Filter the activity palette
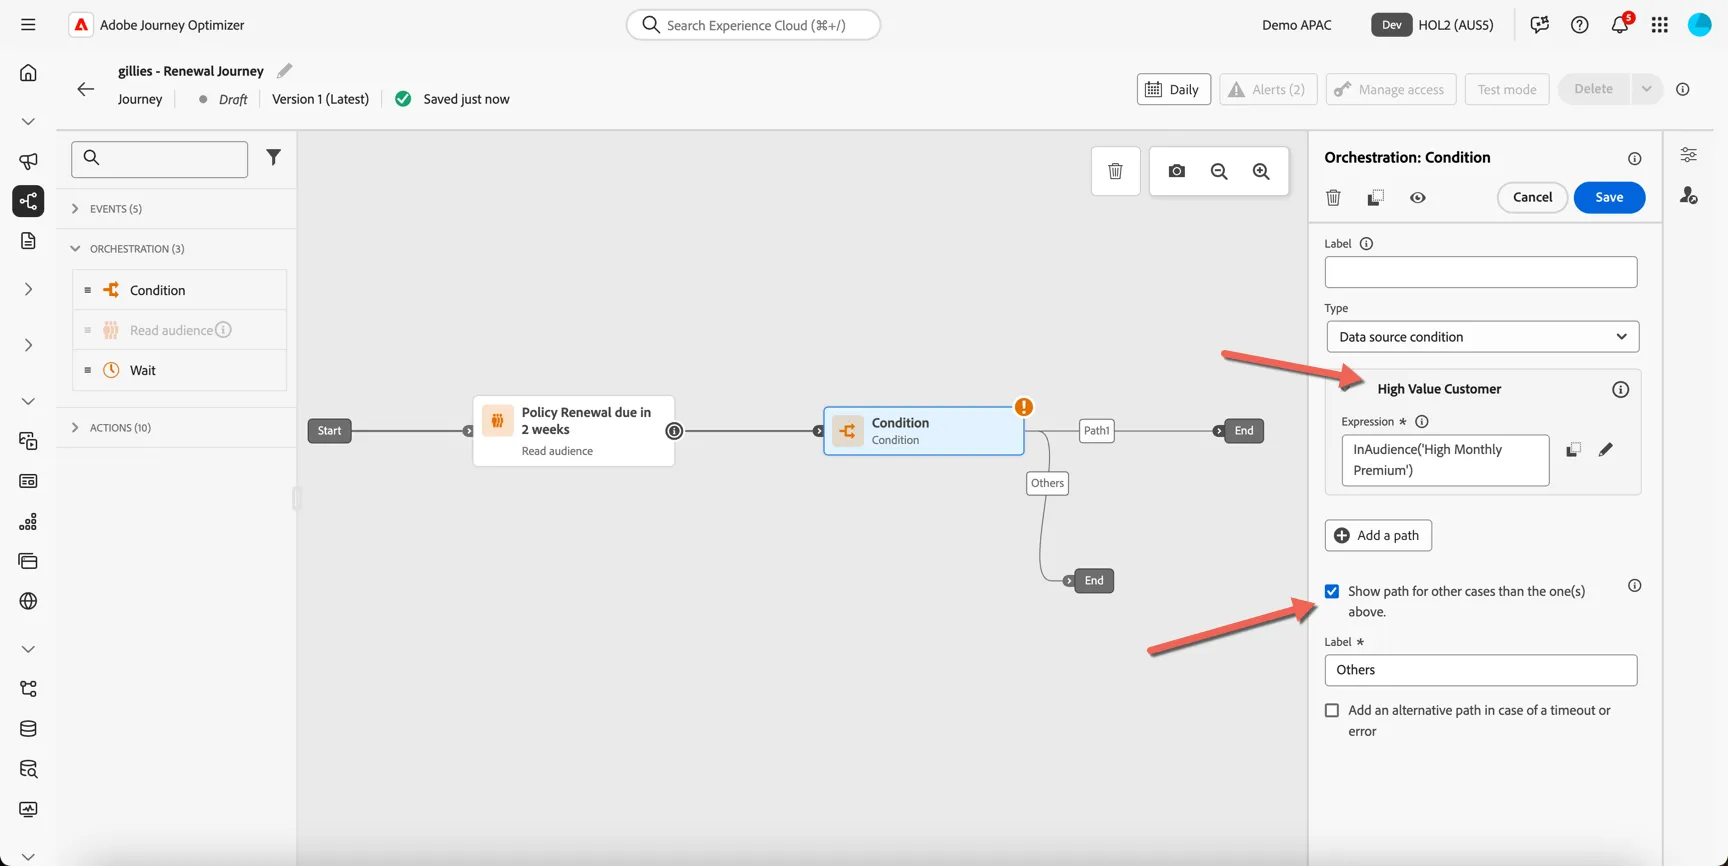Viewport: 1728px width, 866px height. coord(273,157)
